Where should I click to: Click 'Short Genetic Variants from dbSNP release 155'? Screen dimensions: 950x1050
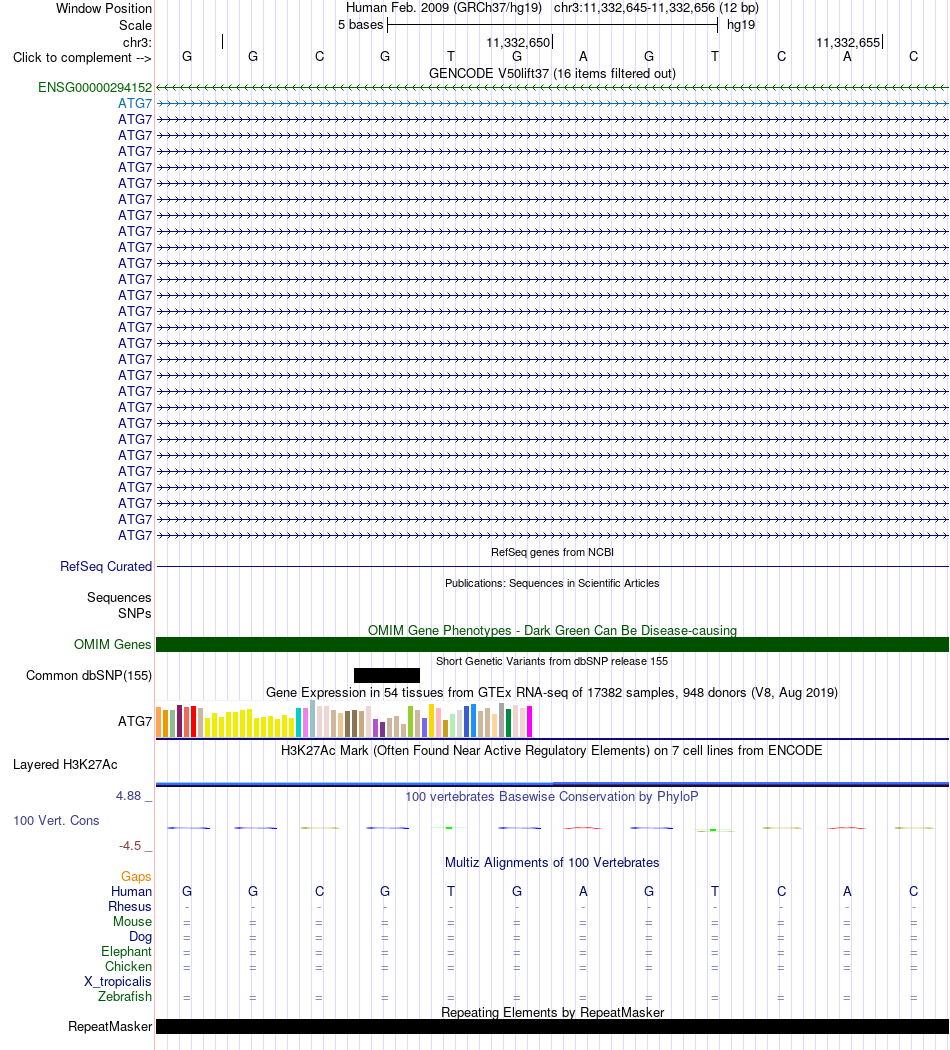pyautogui.click(x=552, y=661)
